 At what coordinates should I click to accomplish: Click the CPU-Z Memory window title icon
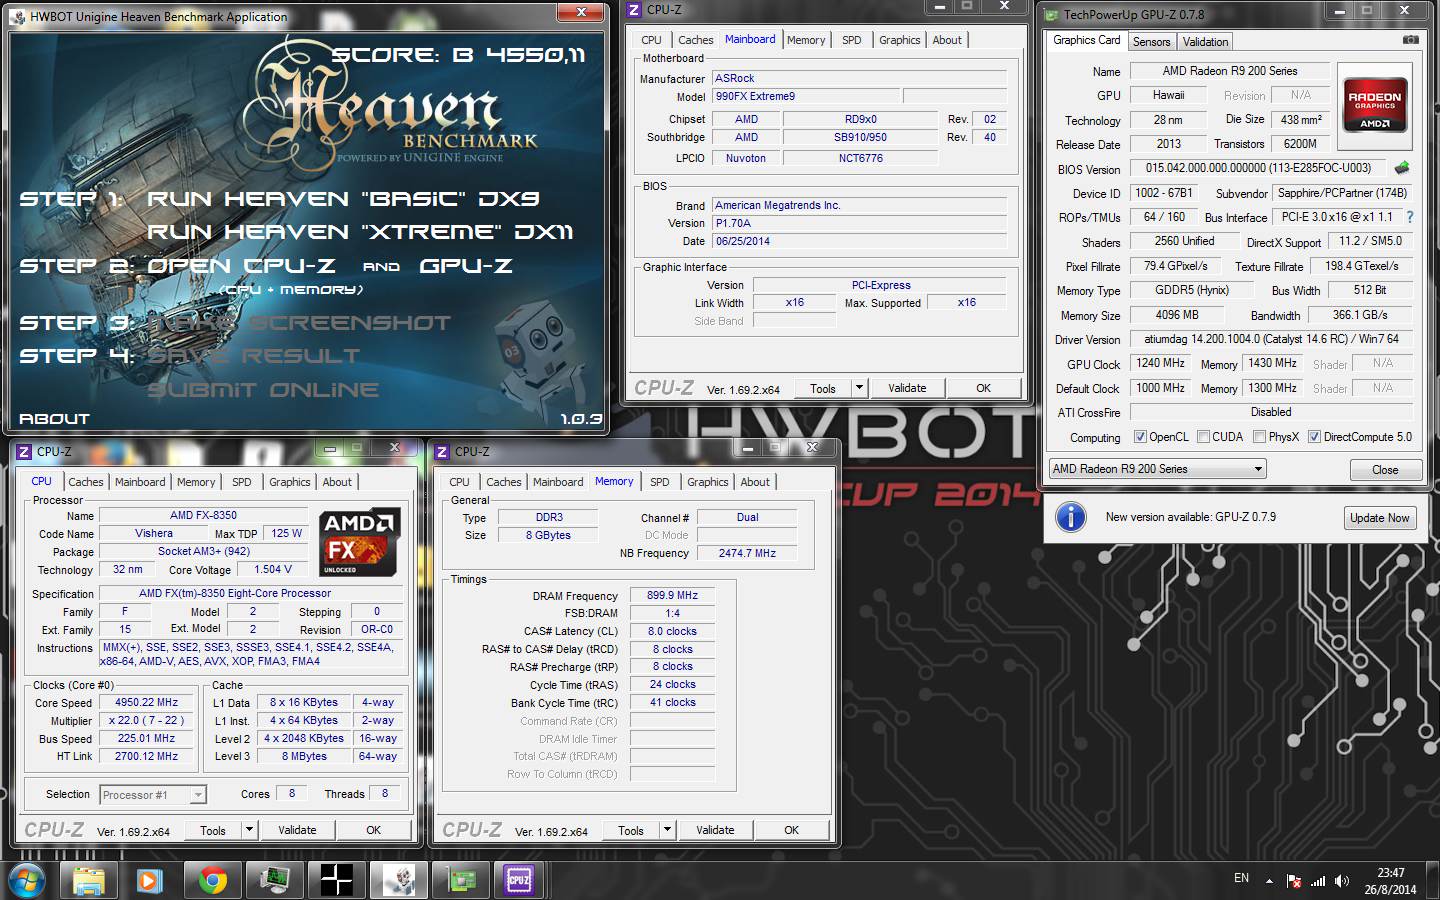tap(442, 451)
